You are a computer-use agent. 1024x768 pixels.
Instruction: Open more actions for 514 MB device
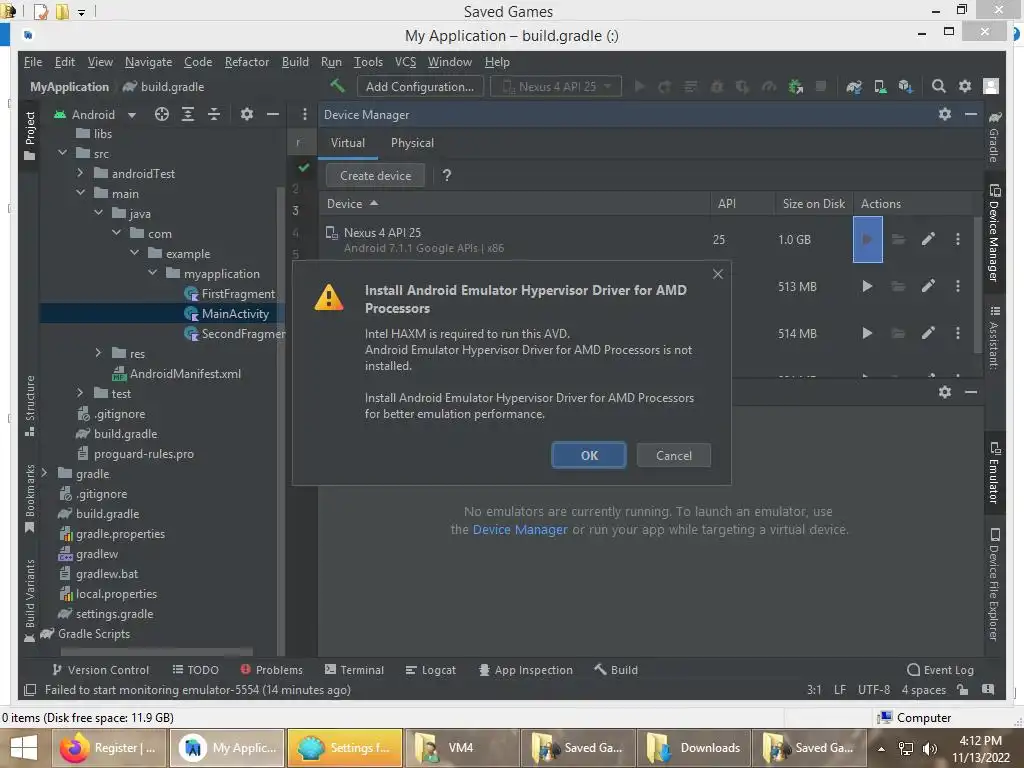coord(957,333)
